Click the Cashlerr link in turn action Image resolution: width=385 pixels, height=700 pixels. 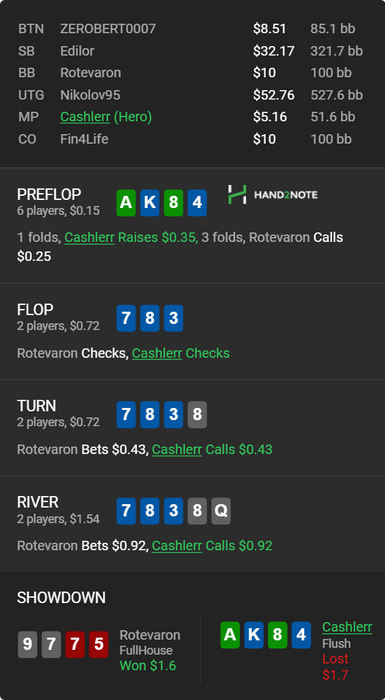[x=177, y=449]
